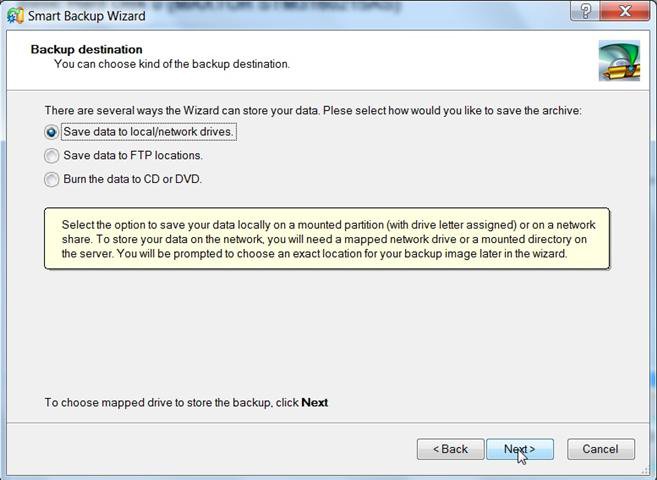Click the "There are several ways" instruction line

pyautogui.click(x=313, y=111)
